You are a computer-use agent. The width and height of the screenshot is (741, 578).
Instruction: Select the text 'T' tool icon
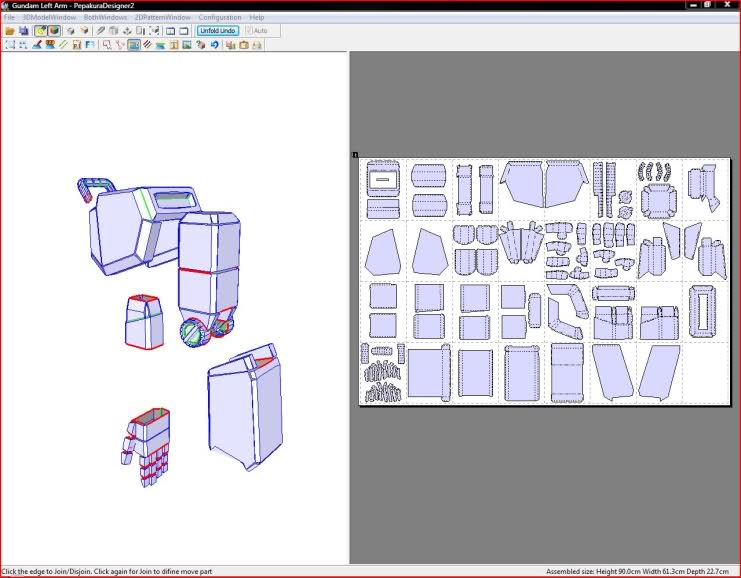pyautogui.click(x=174, y=45)
